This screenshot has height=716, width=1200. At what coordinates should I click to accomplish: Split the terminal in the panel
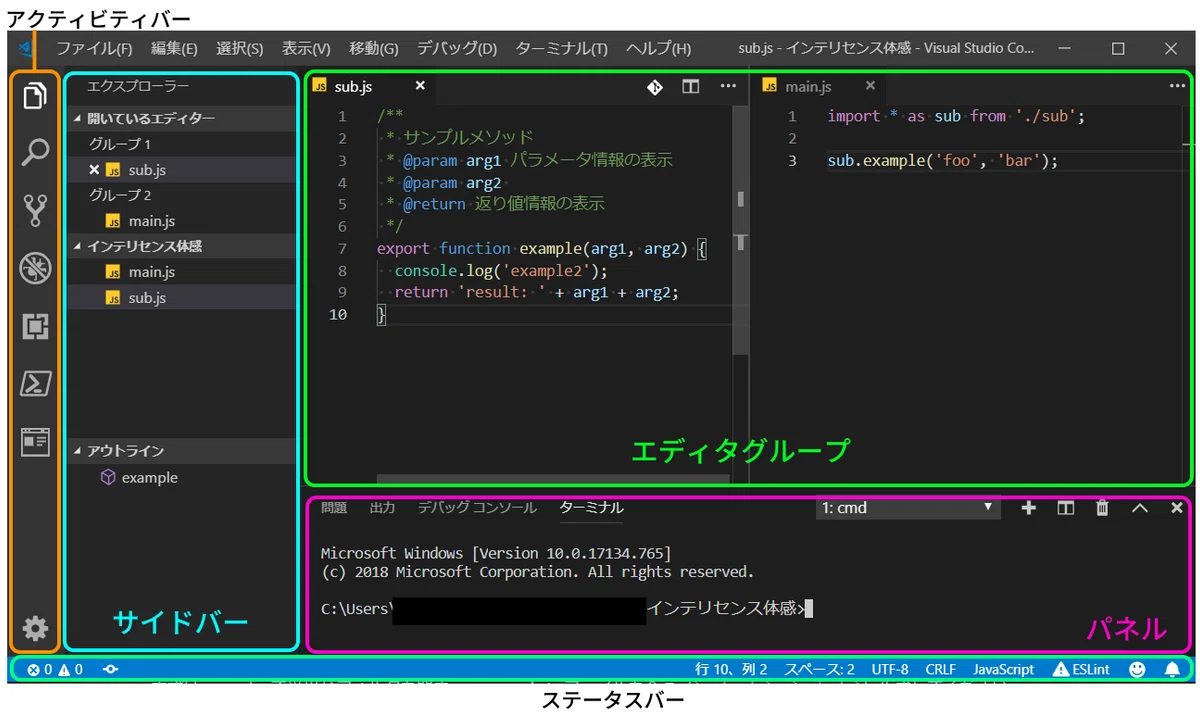[1066, 508]
